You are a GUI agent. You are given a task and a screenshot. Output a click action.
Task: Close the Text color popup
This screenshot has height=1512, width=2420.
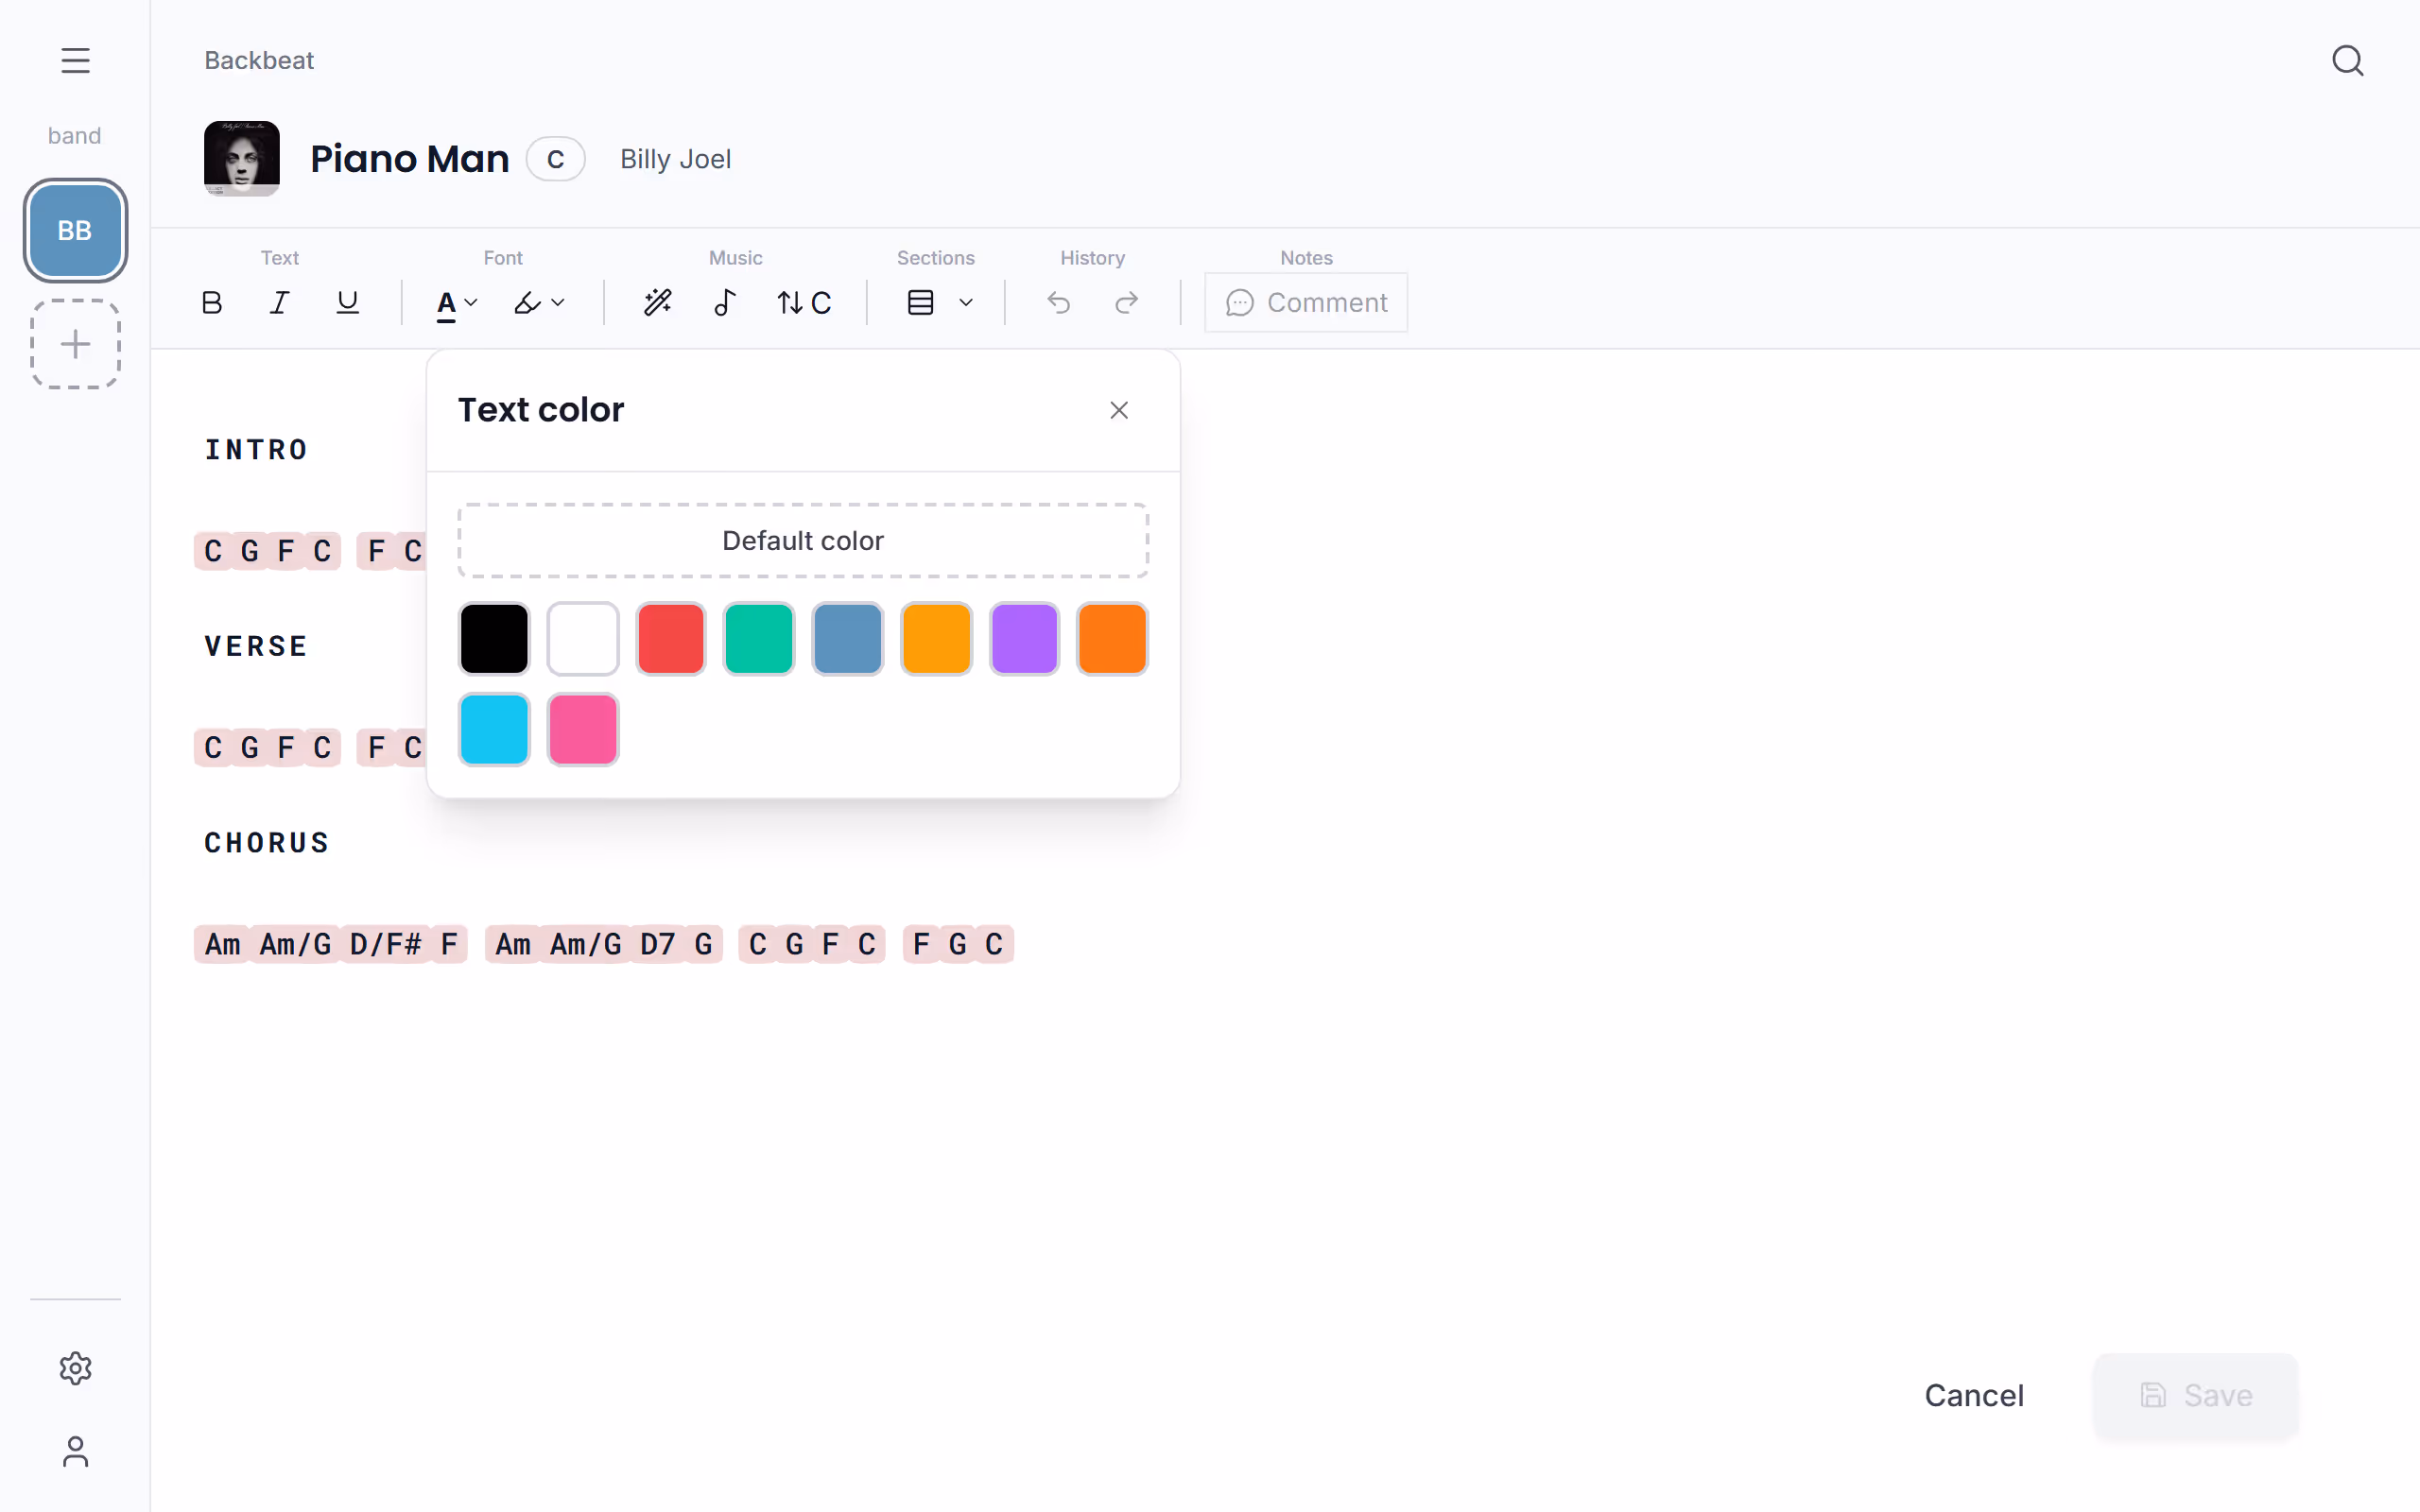tap(1119, 410)
